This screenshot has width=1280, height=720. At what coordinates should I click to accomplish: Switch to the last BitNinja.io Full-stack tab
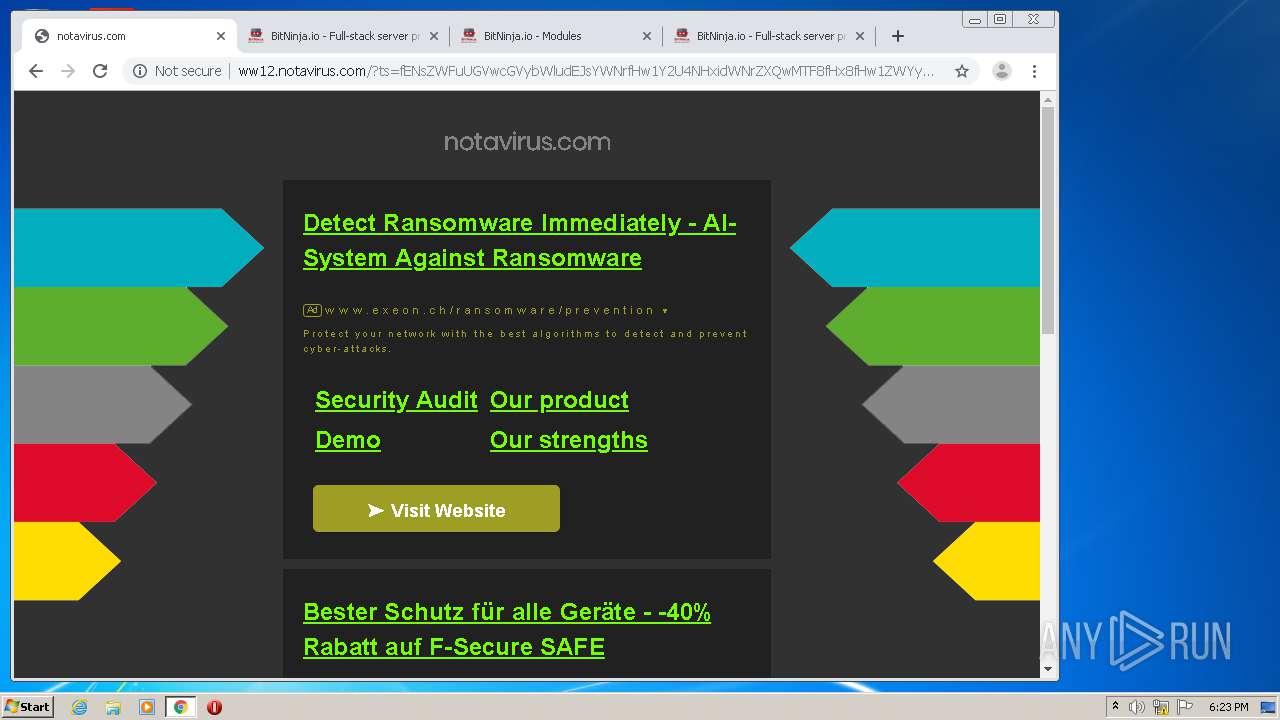[770, 36]
